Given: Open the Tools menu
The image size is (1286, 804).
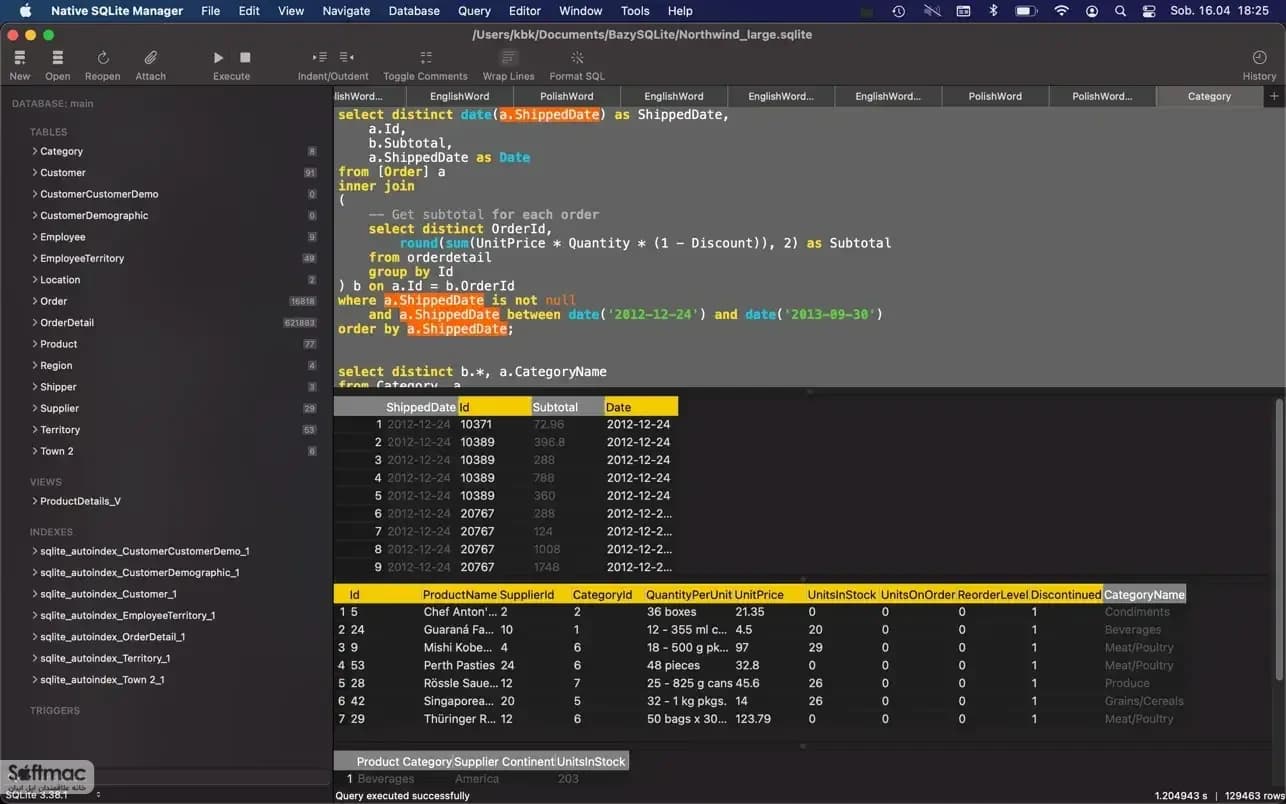Looking at the screenshot, I should 635,11.
